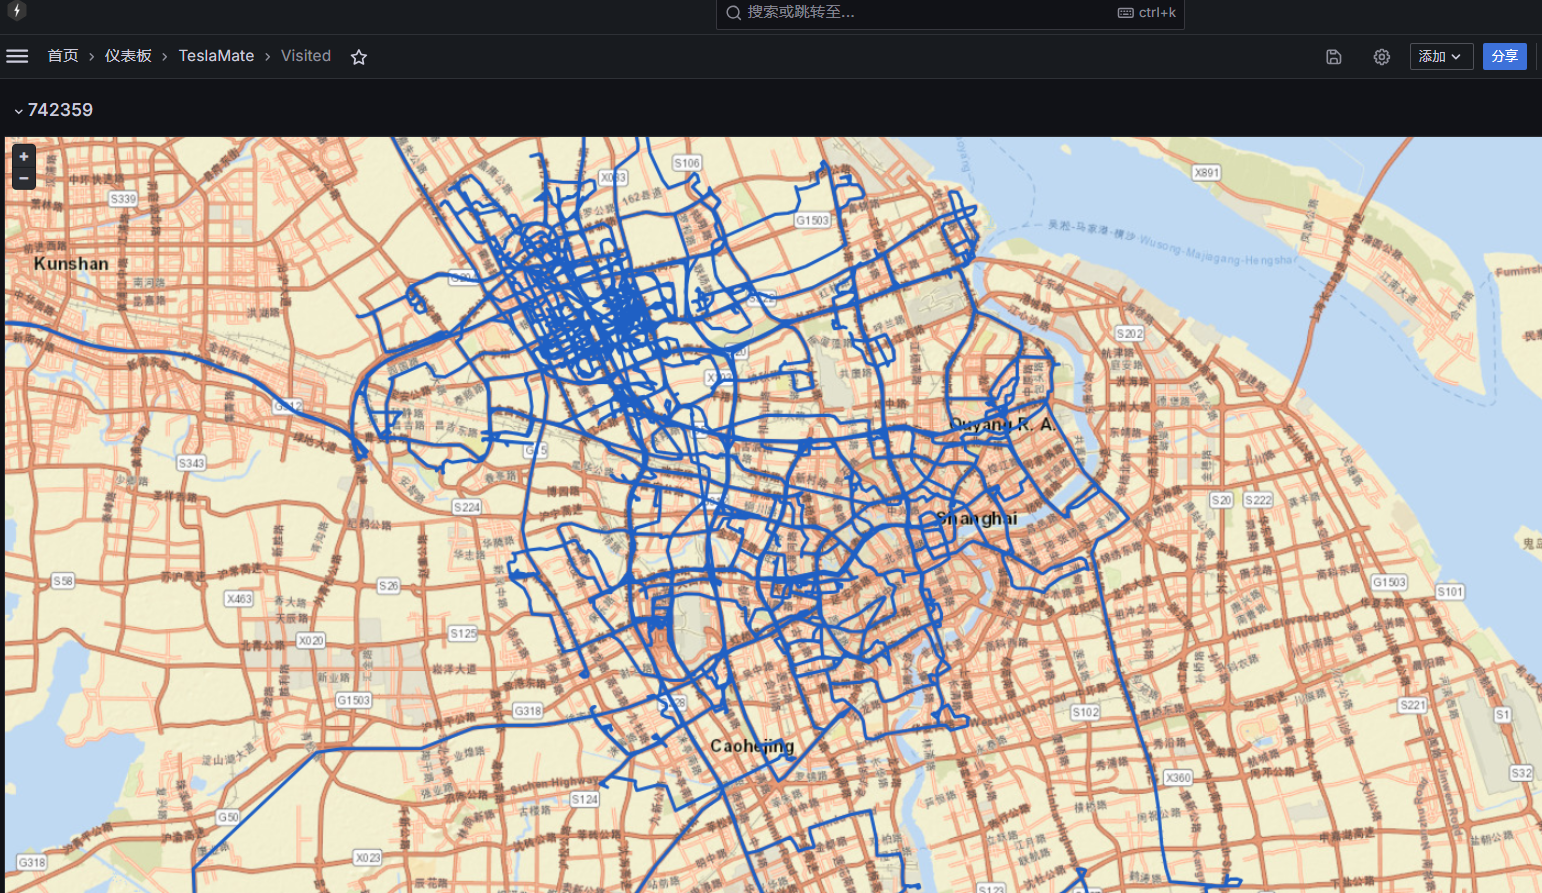Click the 搜索或跳转至 search field
Screen dimensions: 1542x893
pyautogui.click(x=920, y=13)
